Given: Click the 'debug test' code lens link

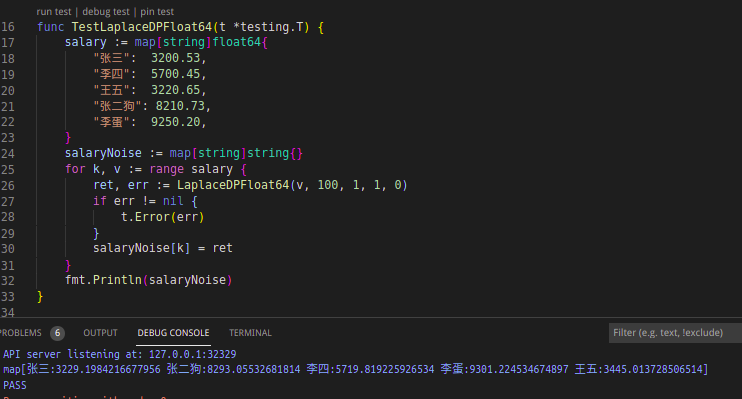Looking at the screenshot, I should point(106,11).
